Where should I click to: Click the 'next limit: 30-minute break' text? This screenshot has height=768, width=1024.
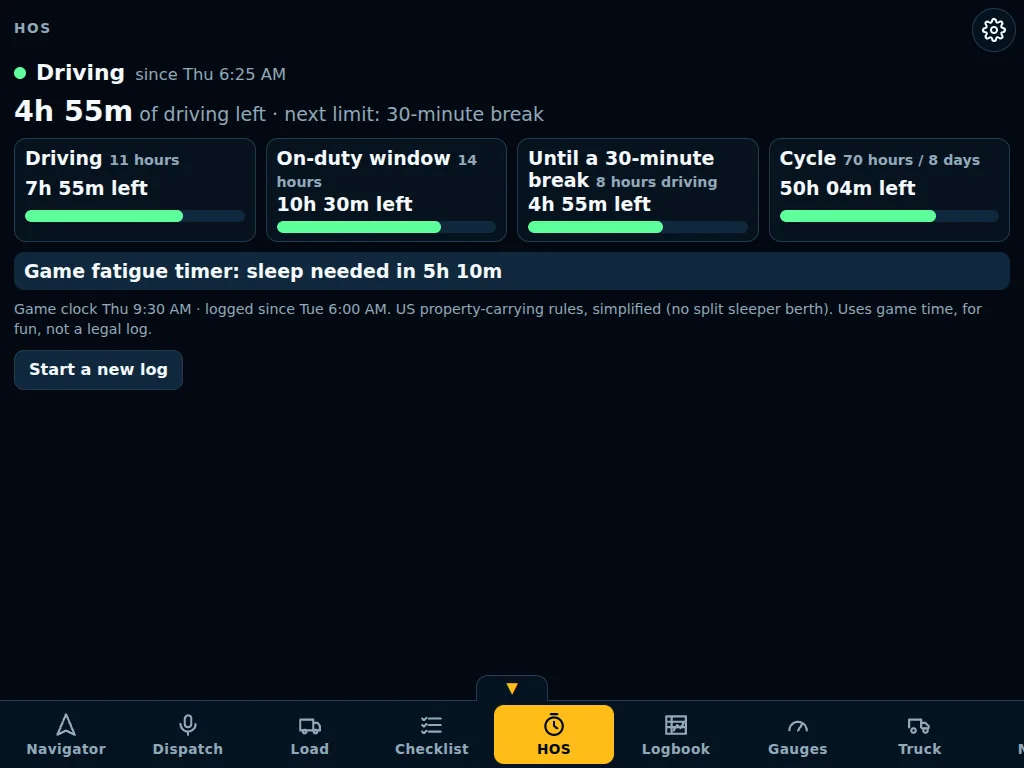[414, 114]
